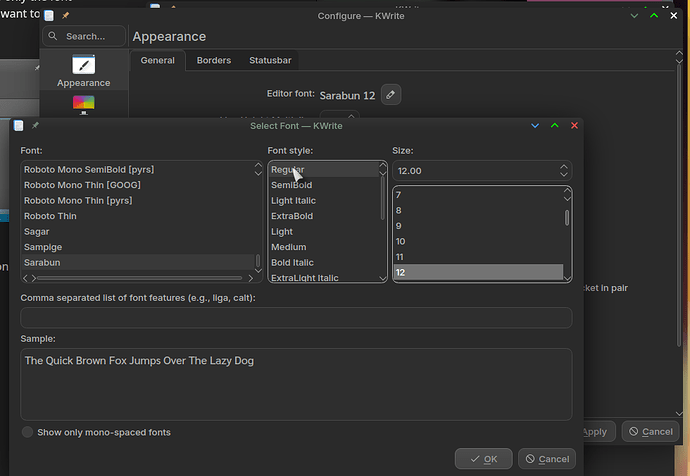
Task: Select size 12 in list
Action: (478, 272)
